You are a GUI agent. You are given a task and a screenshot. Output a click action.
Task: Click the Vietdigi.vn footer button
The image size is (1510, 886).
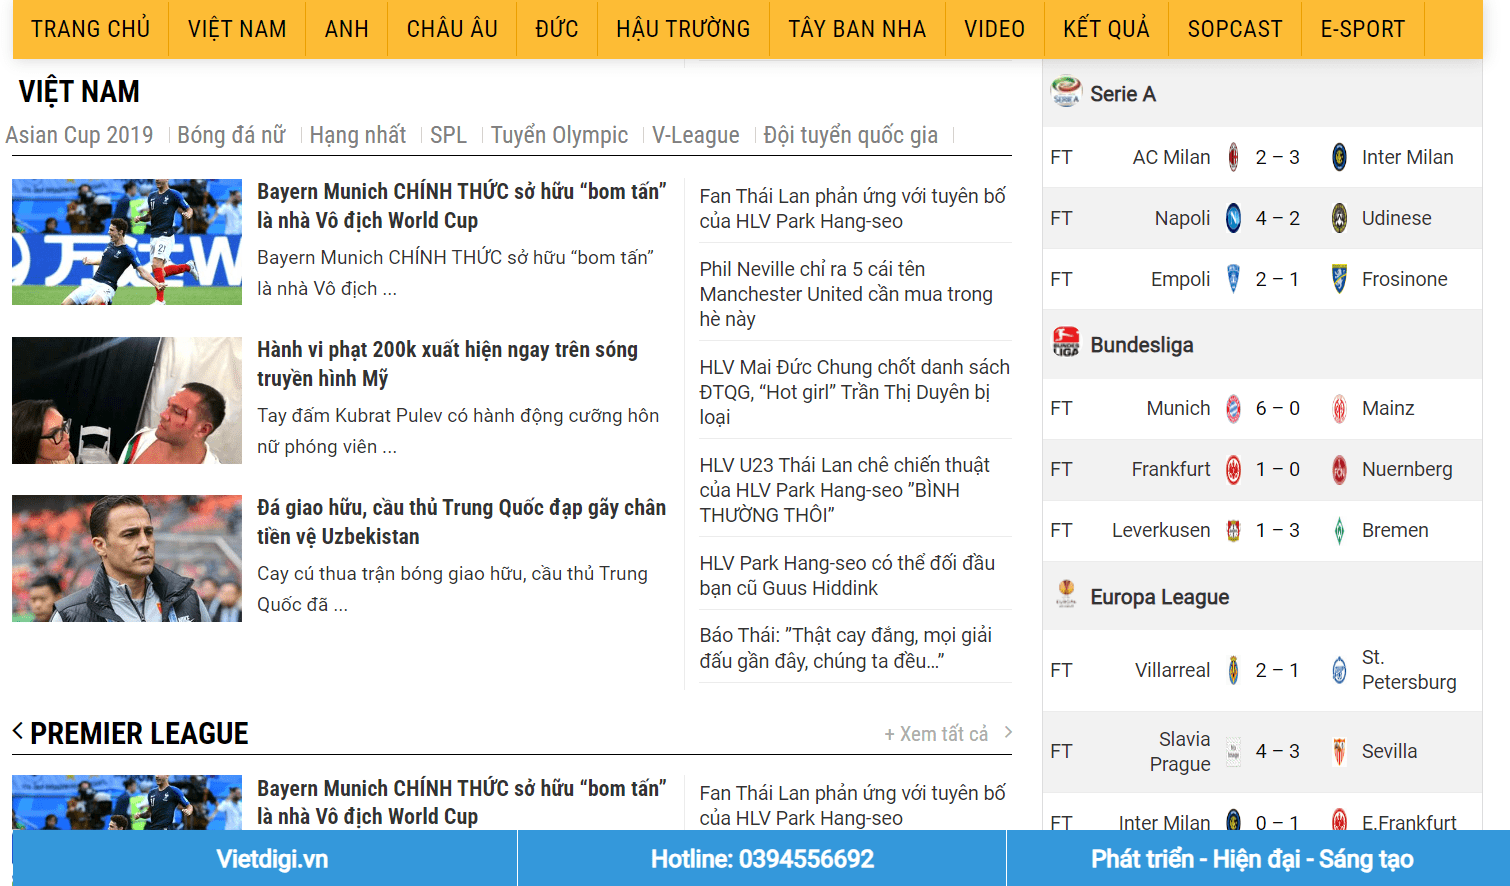tap(272, 859)
